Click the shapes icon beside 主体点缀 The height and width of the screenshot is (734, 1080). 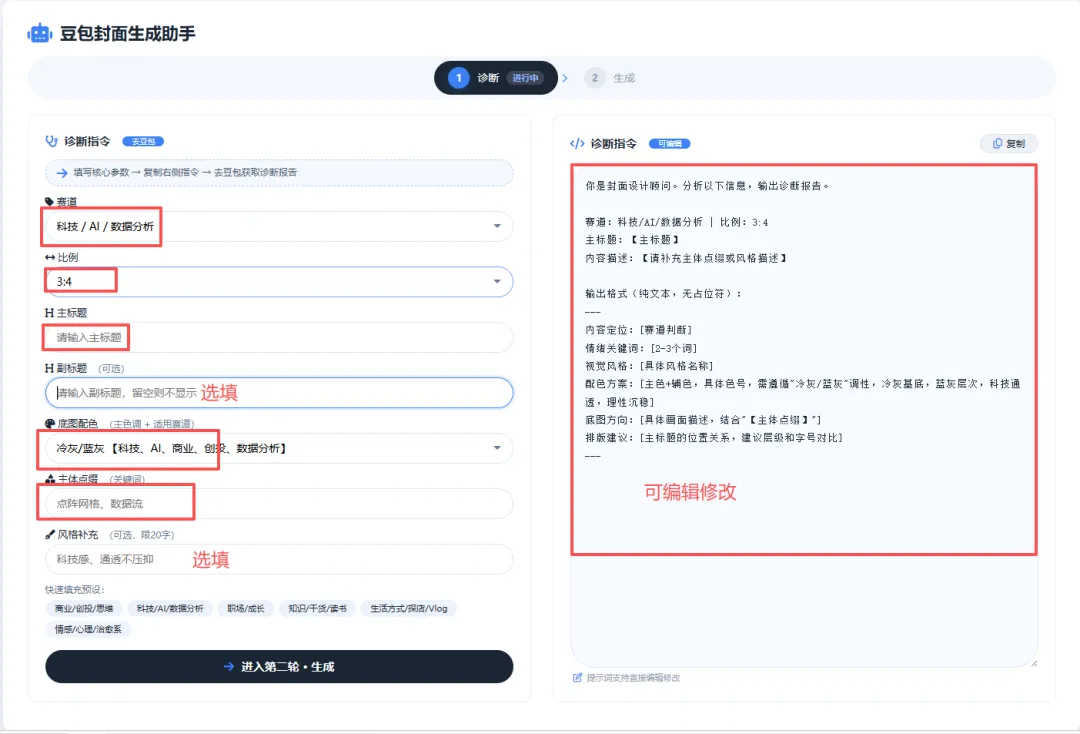tap(50, 479)
